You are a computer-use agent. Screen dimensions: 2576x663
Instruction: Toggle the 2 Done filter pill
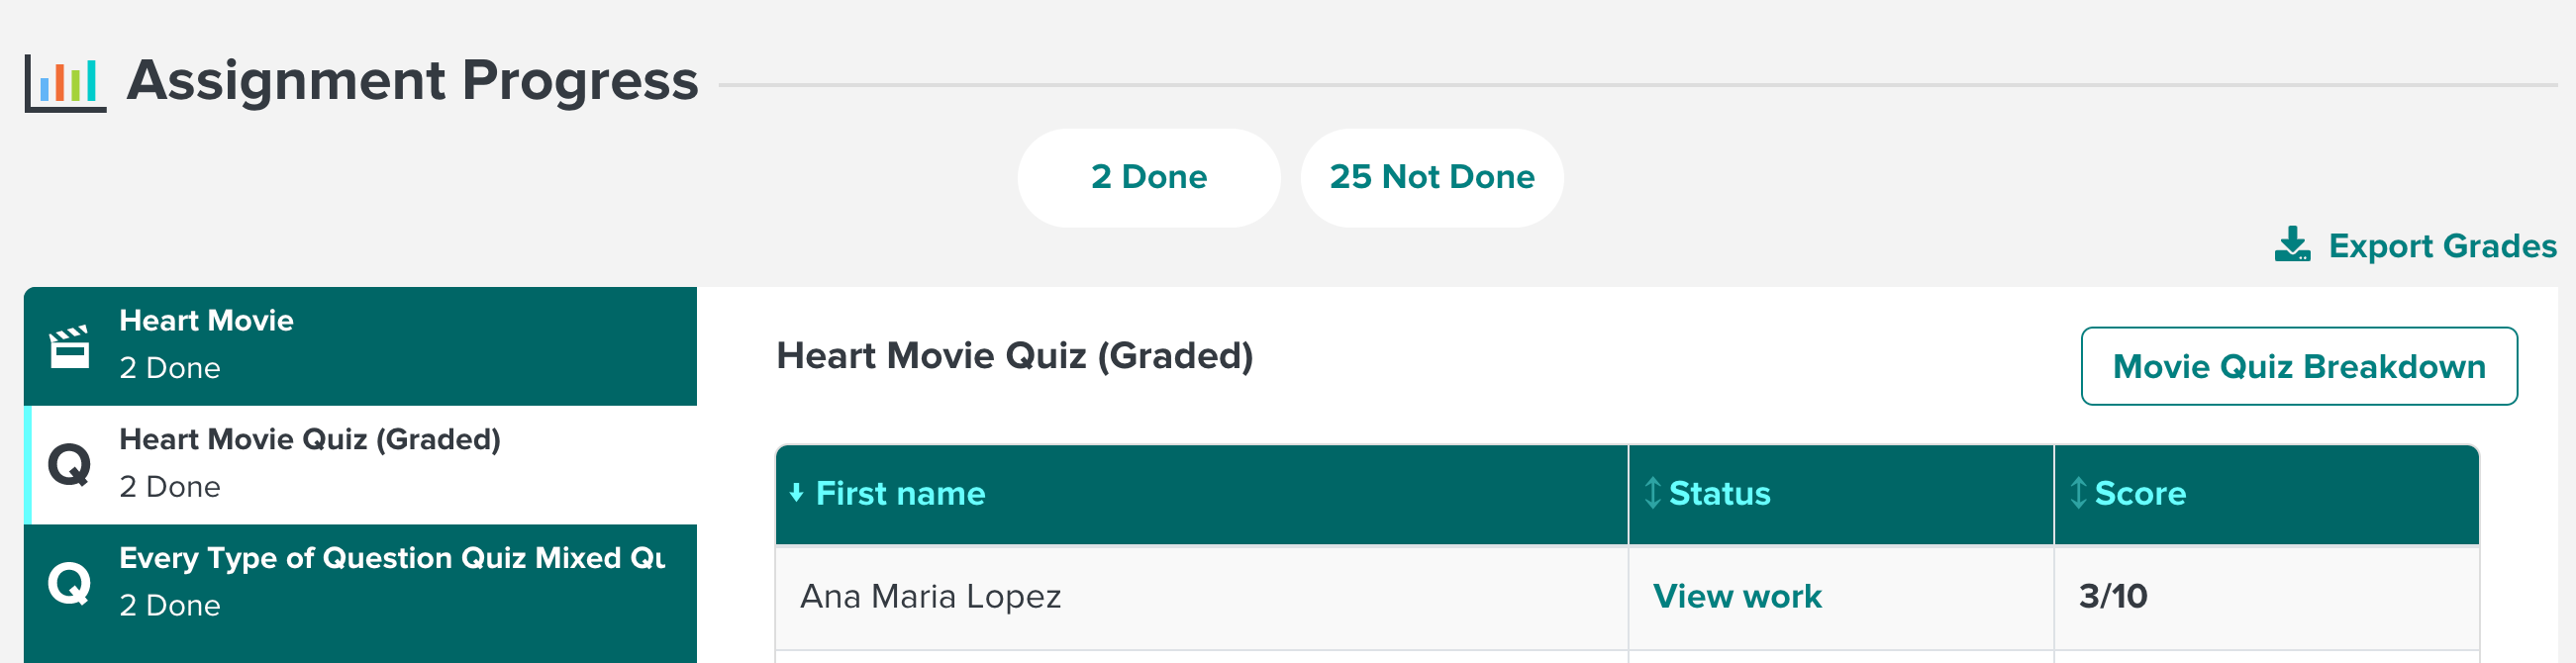coord(1148,177)
